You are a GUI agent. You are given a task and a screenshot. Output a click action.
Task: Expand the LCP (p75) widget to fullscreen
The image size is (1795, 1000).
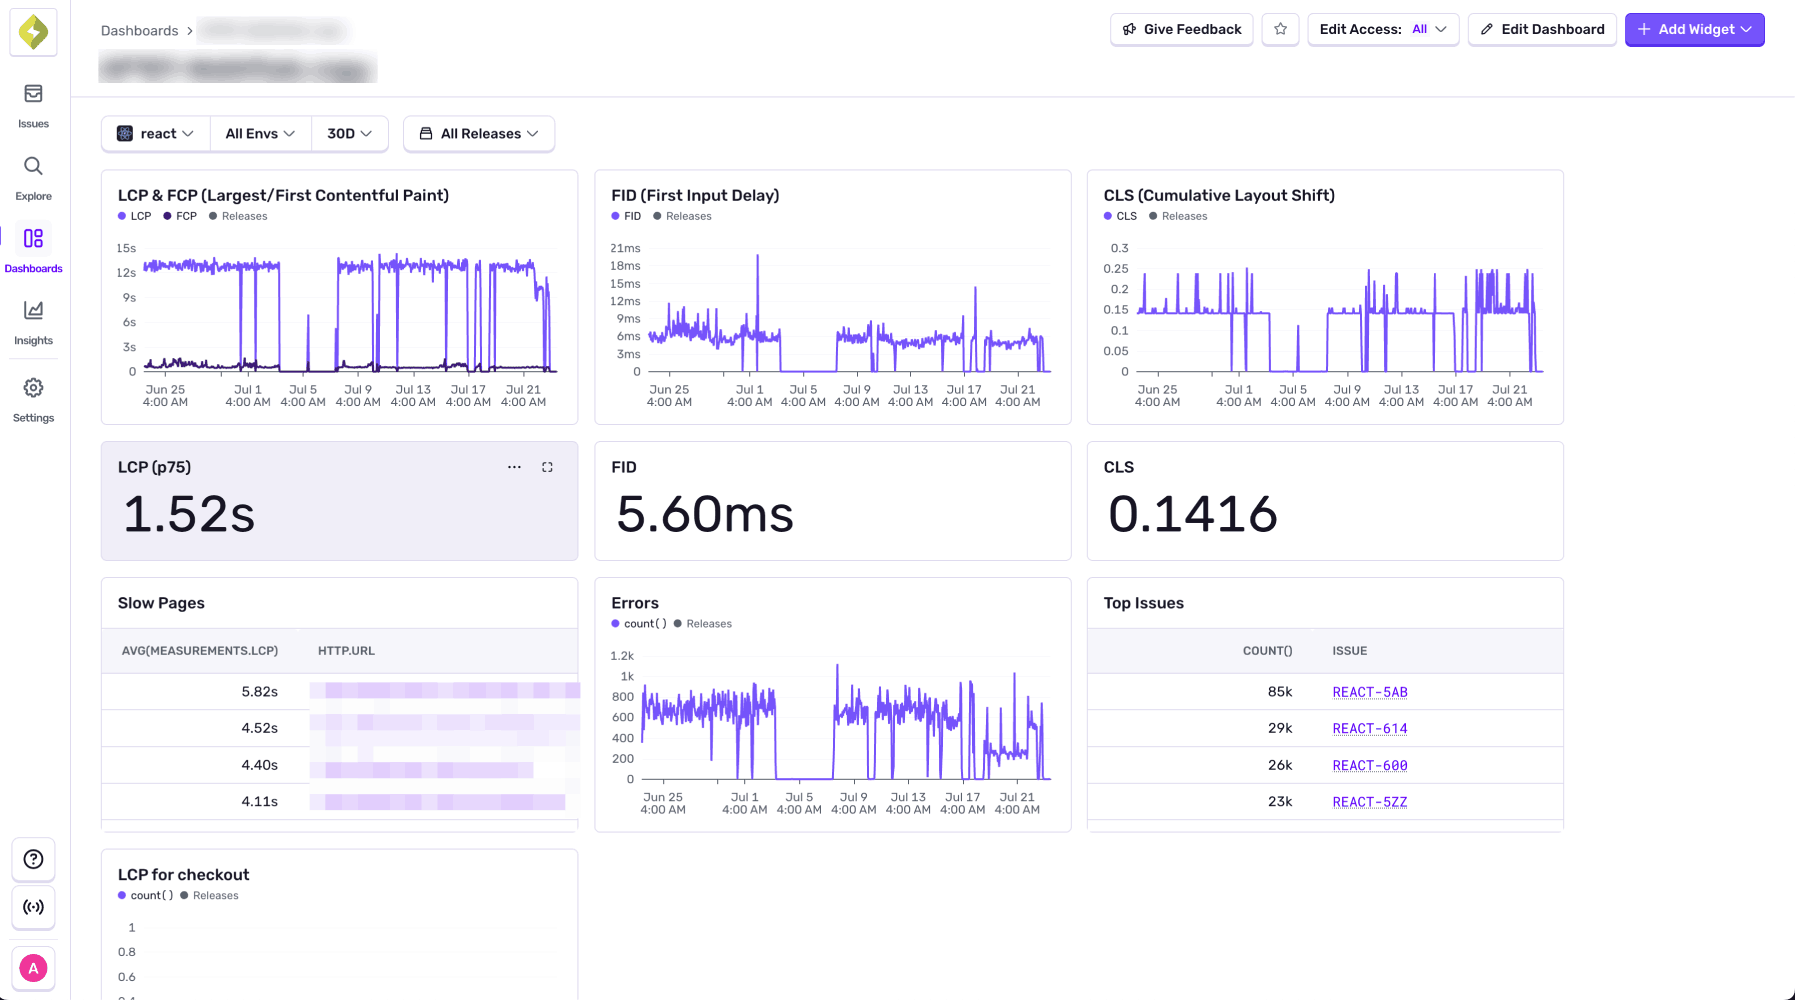coord(547,467)
